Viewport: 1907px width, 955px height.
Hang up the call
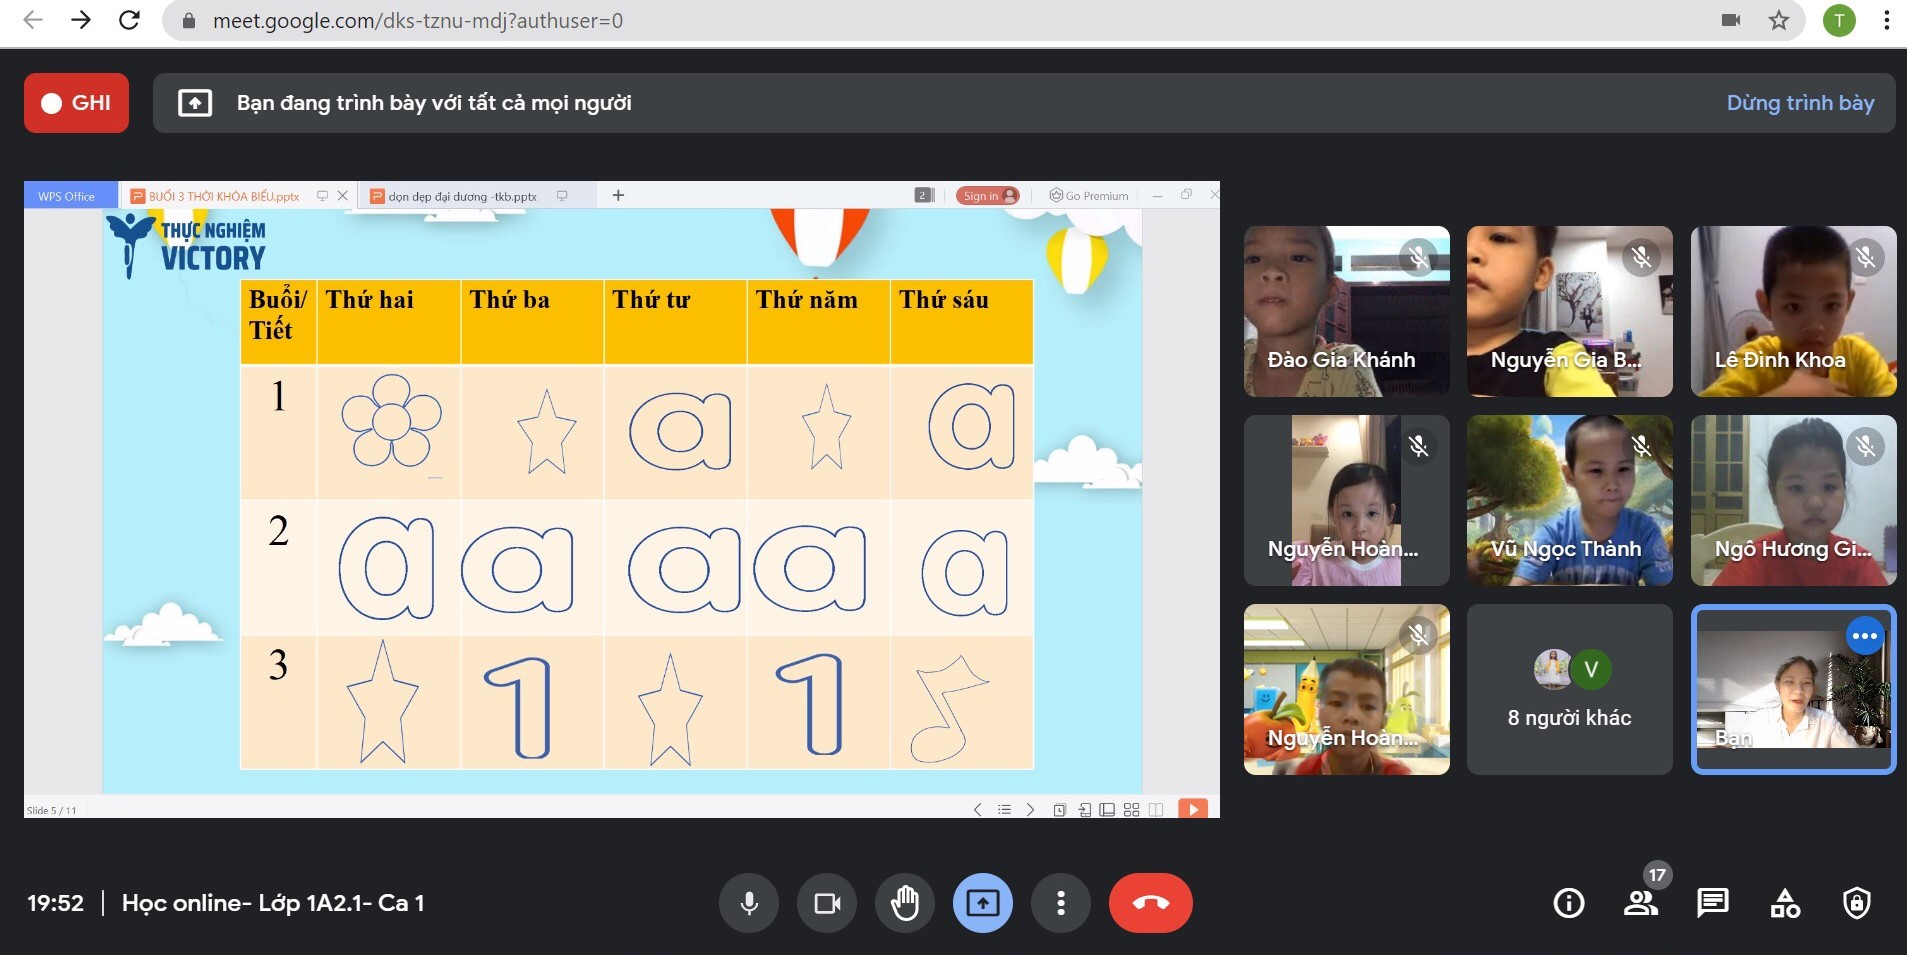pos(1150,903)
